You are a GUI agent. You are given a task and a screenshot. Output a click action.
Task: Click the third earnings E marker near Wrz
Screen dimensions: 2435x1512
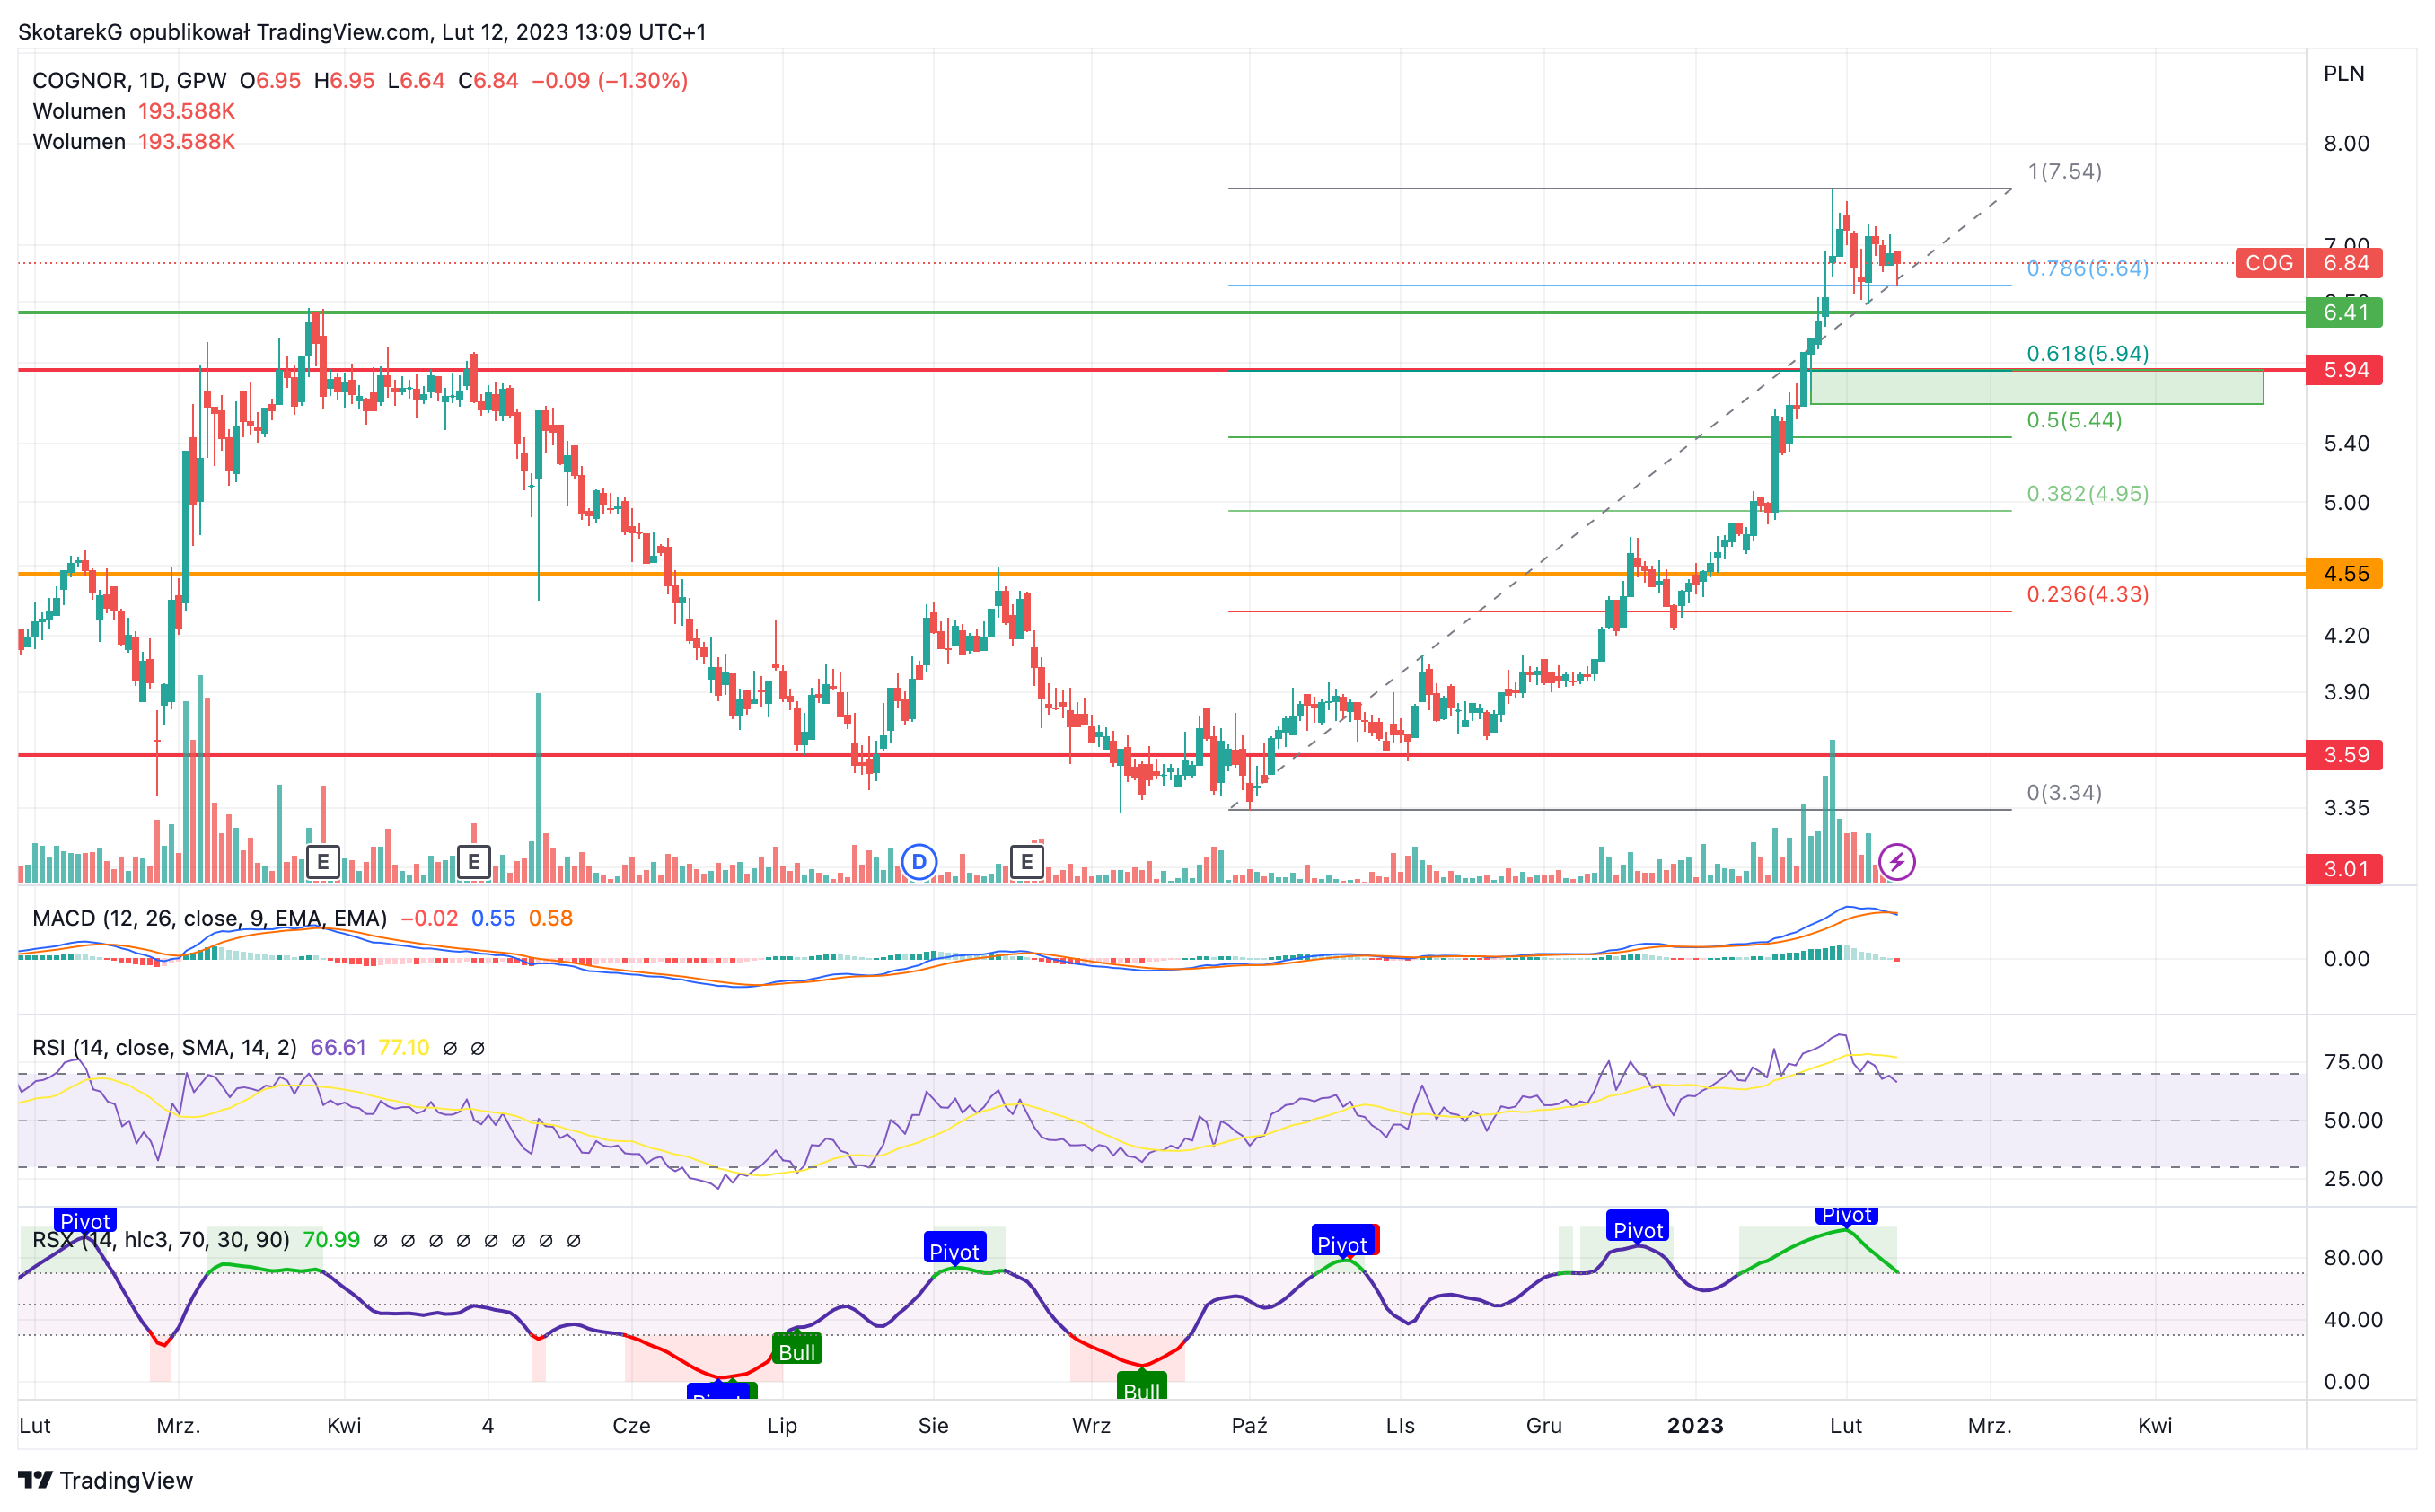(x=1027, y=862)
